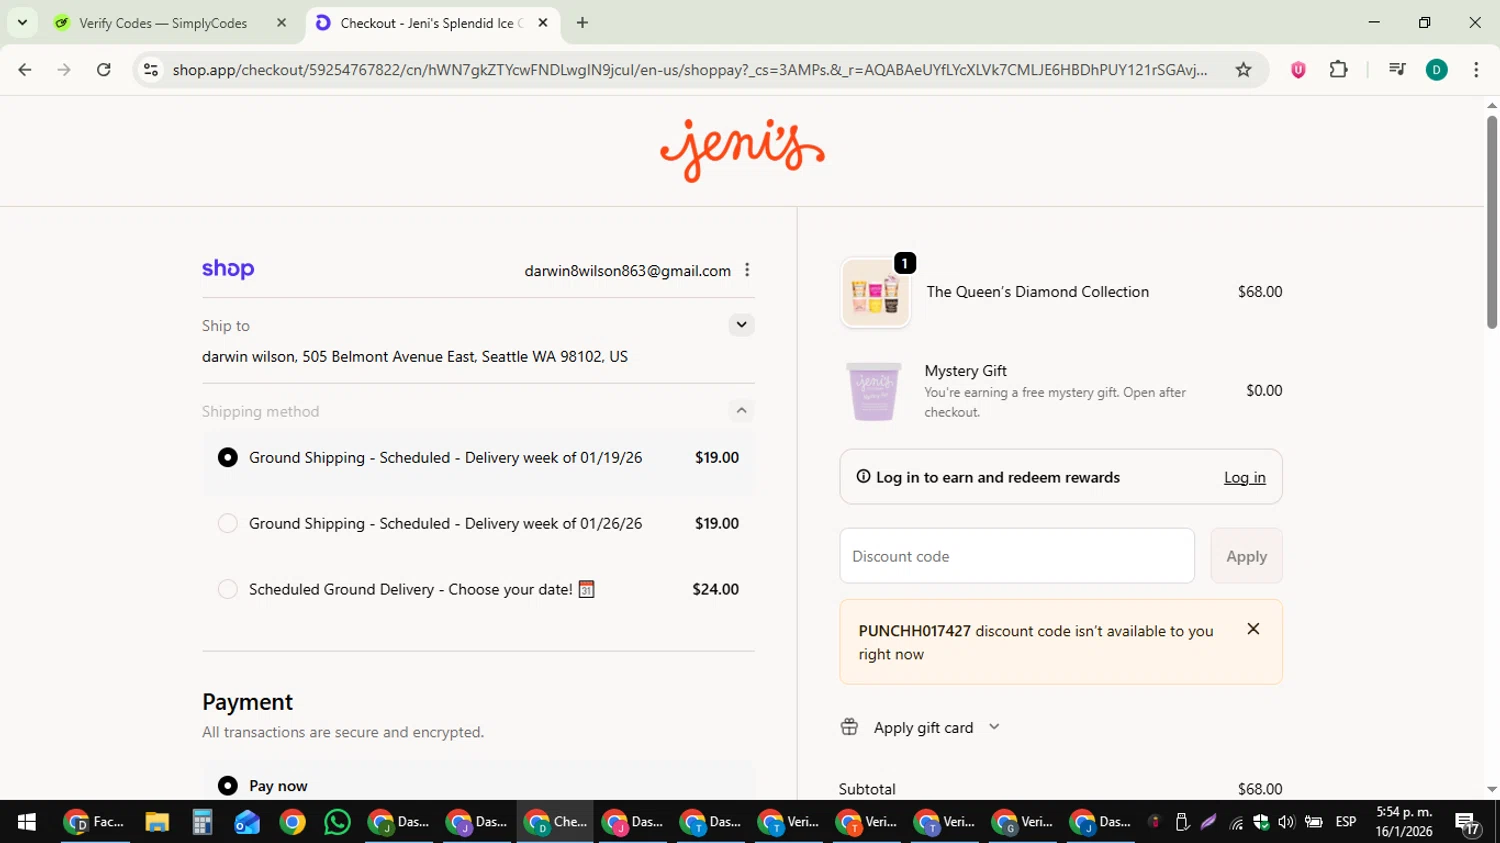
Task: Click the Log in rewards link
Action: 1244,478
